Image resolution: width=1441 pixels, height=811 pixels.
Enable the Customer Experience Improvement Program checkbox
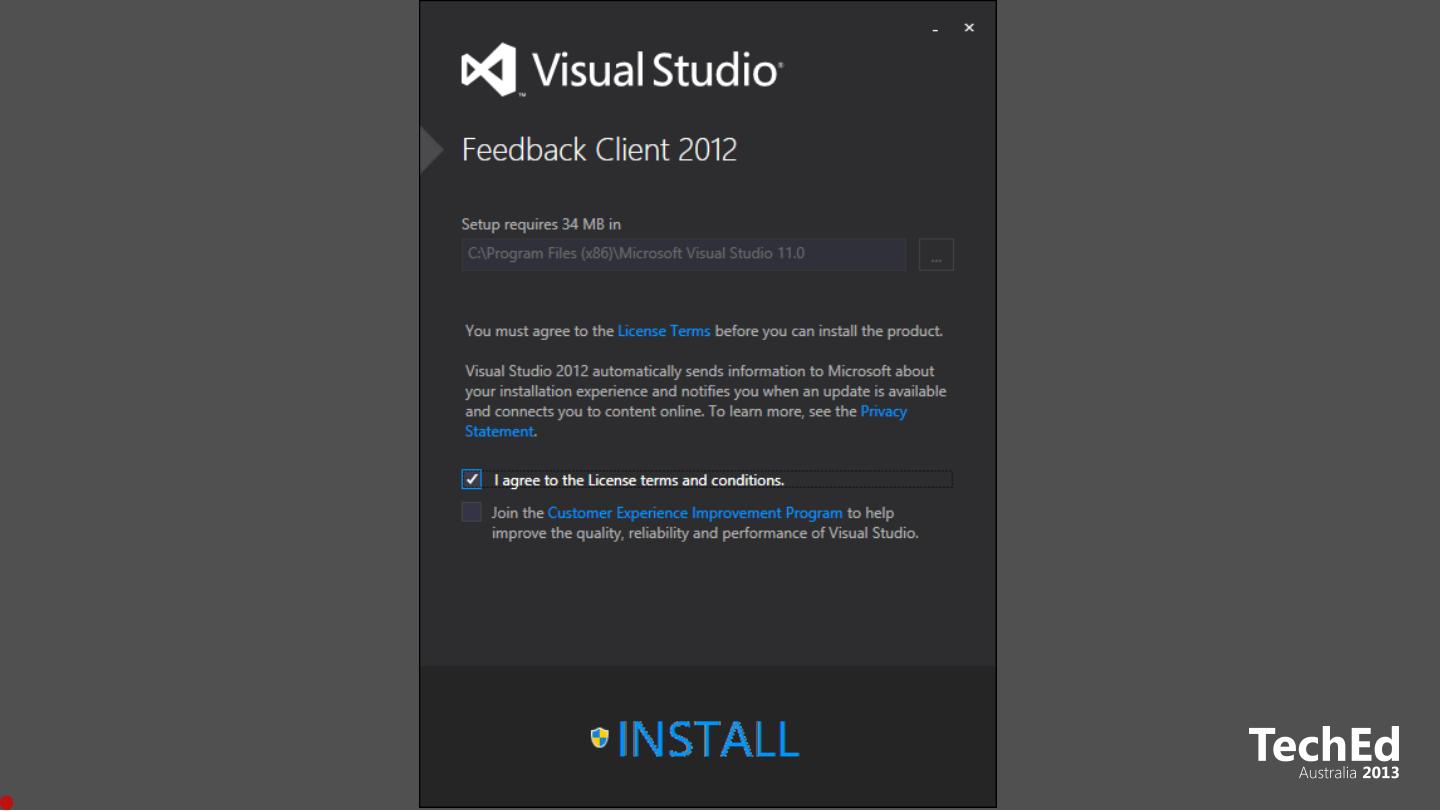coord(472,512)
